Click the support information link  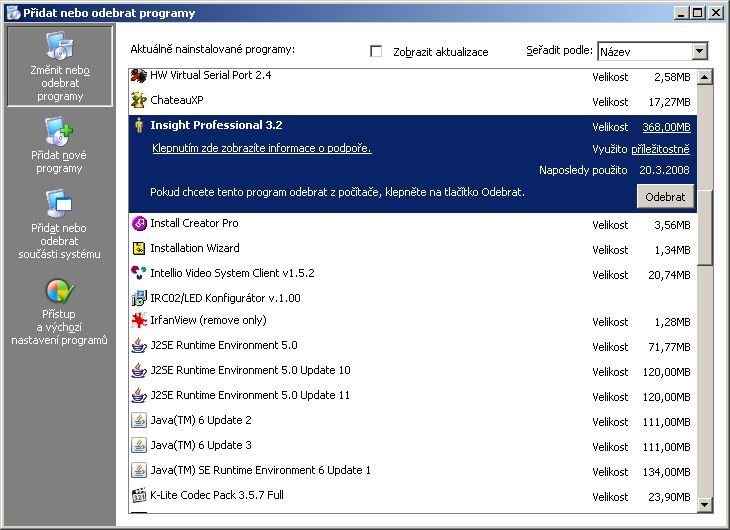[261, 148]
